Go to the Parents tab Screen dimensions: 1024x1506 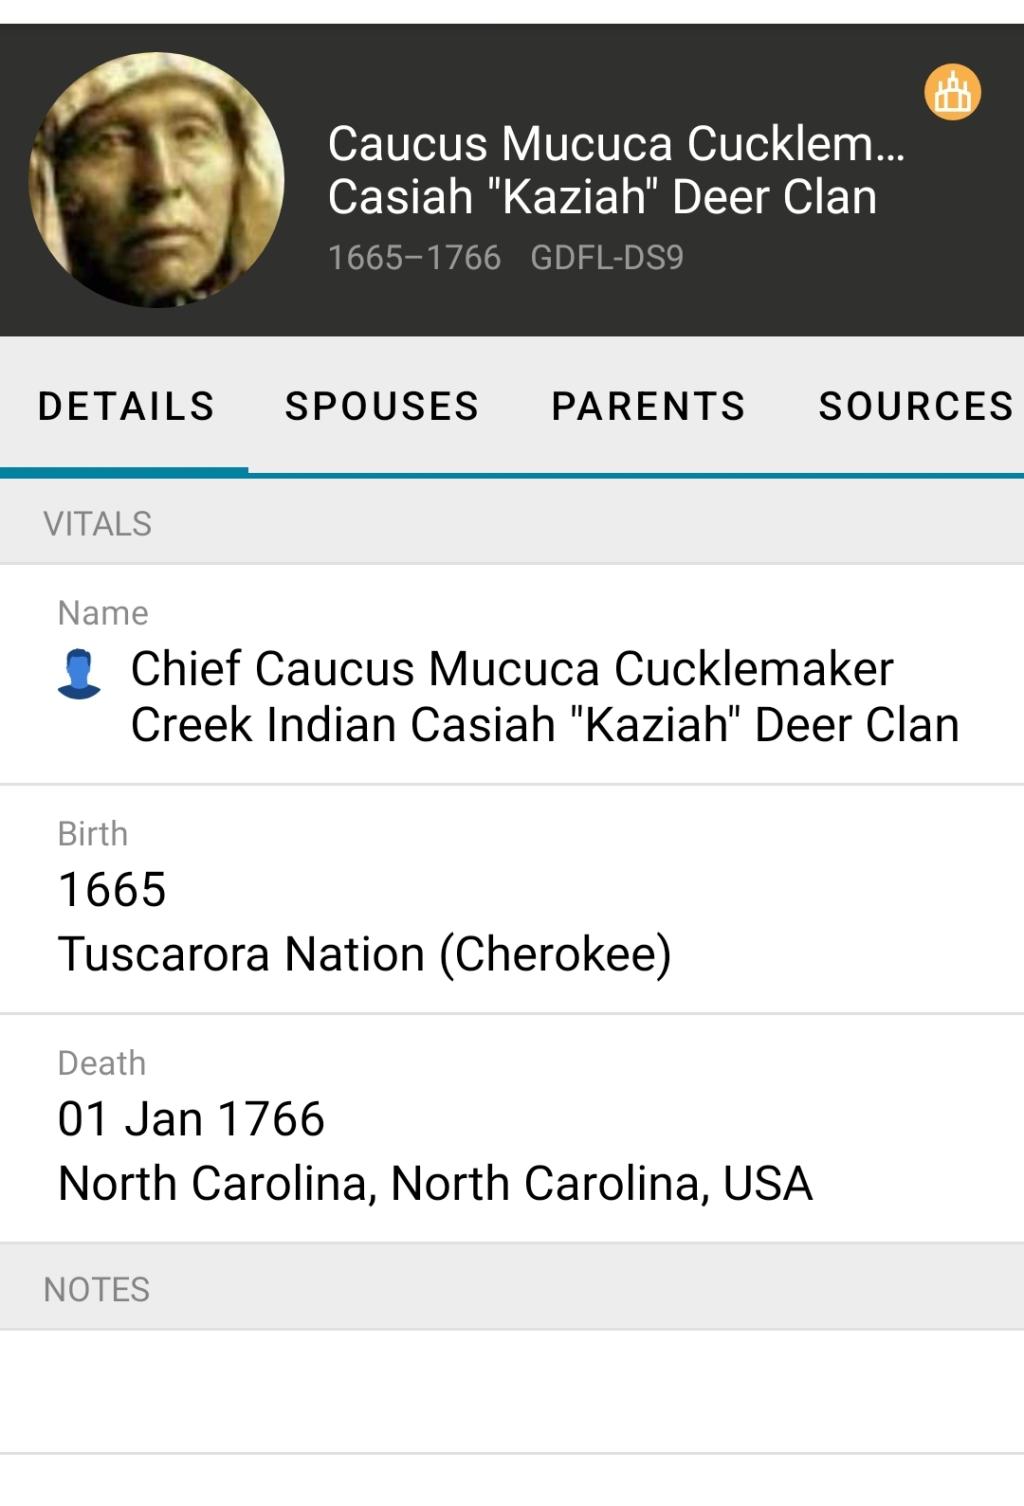pyautogui.click(x=648, y=406)
